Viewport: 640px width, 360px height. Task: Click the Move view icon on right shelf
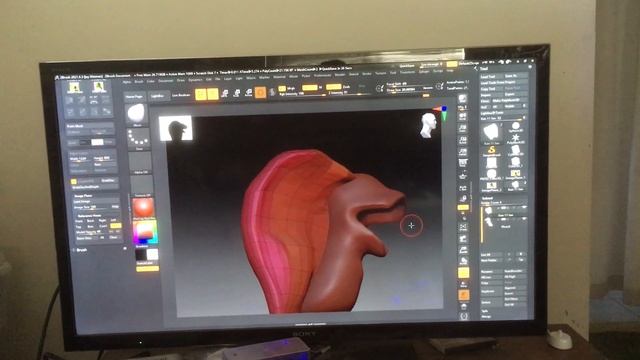(x=463, y=239)
